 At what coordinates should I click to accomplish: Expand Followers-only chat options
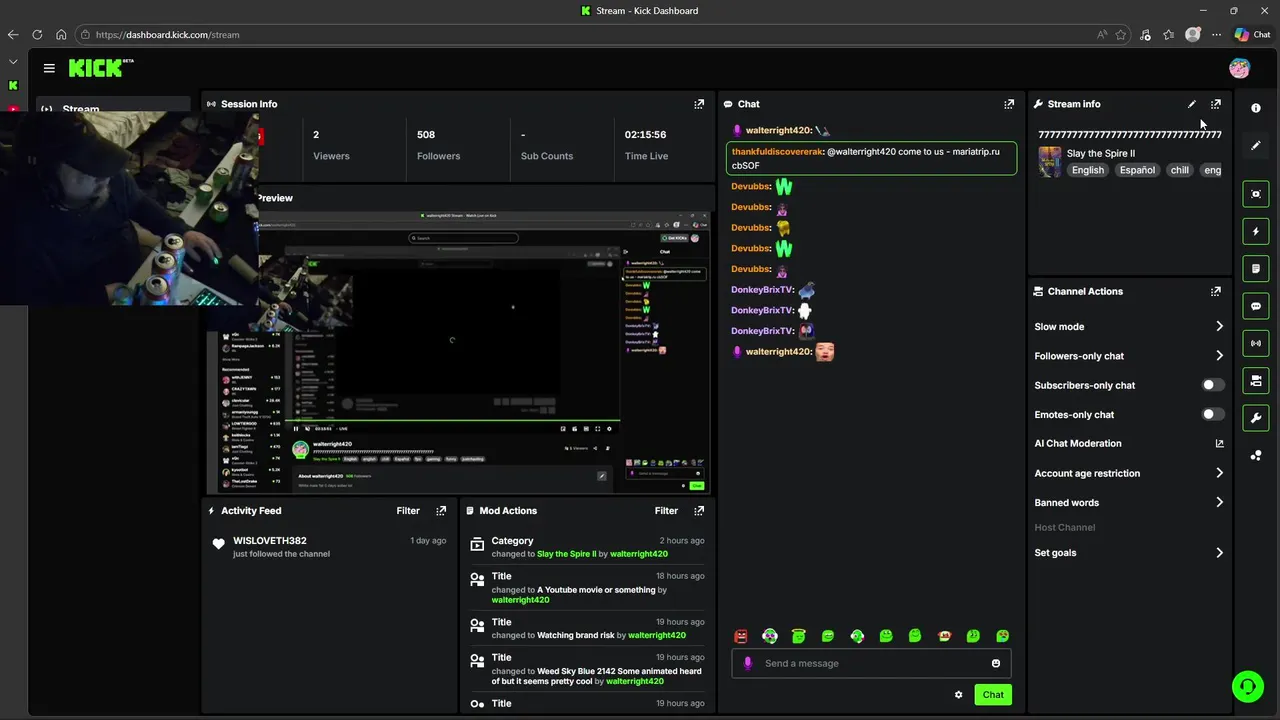(x=1219, y=356)
